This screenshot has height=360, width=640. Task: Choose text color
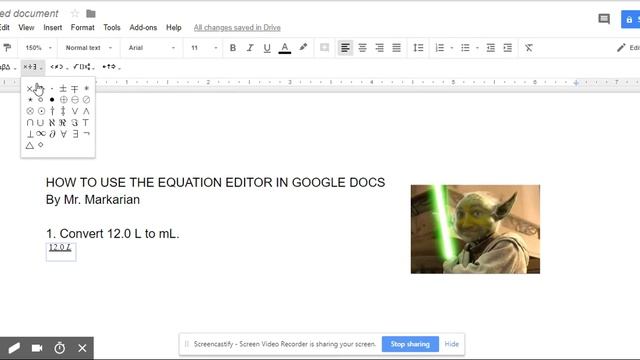(284, 48)
